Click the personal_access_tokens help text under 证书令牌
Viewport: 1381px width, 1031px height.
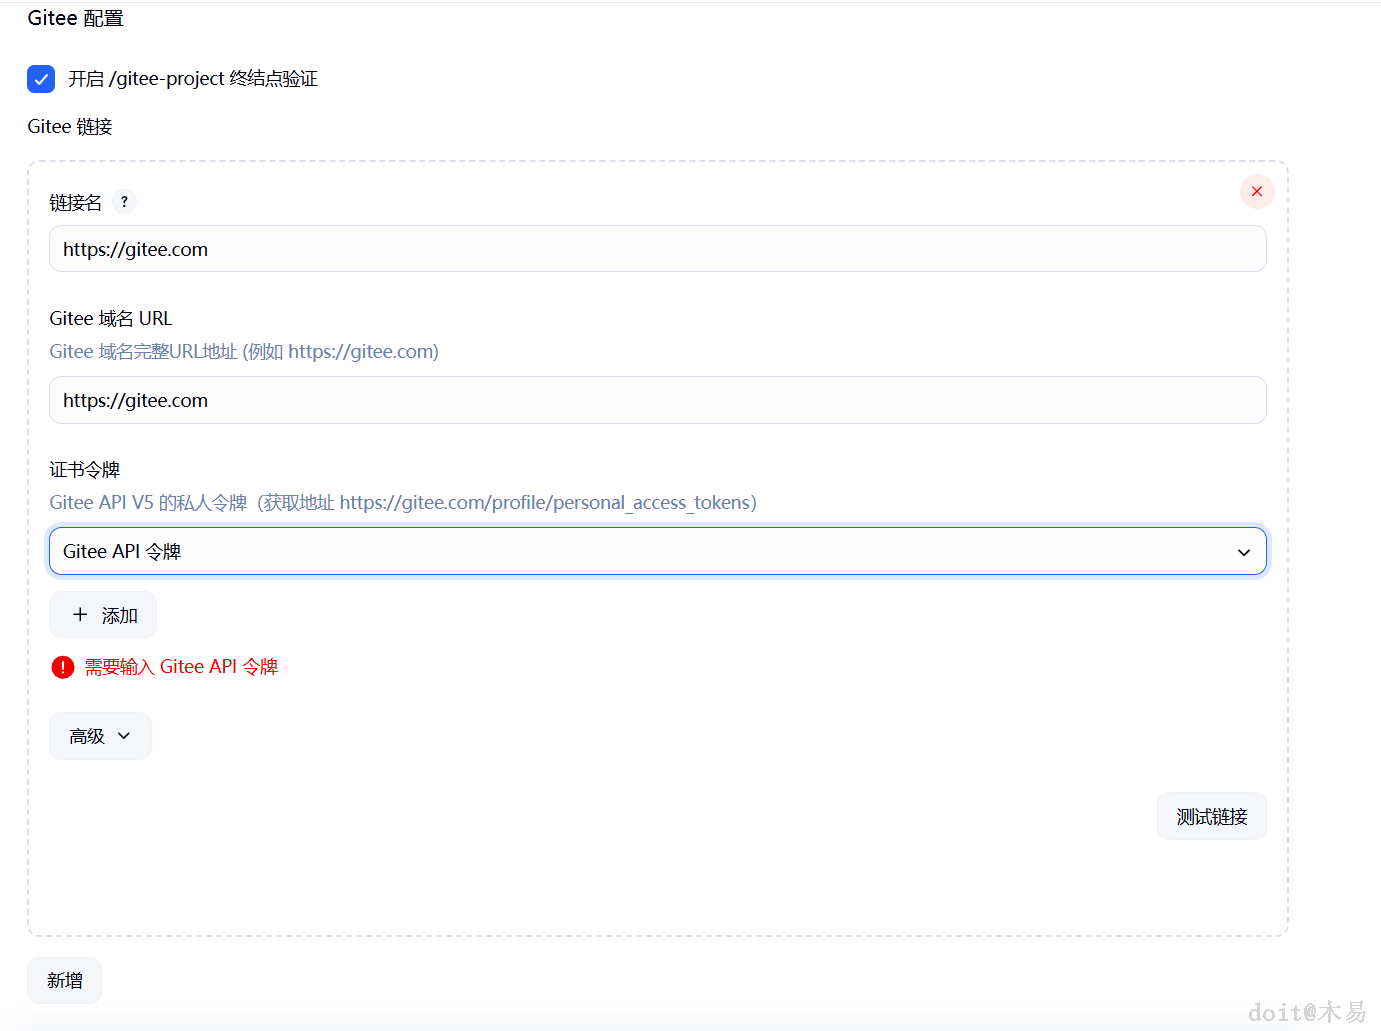(x=403, y=503)
